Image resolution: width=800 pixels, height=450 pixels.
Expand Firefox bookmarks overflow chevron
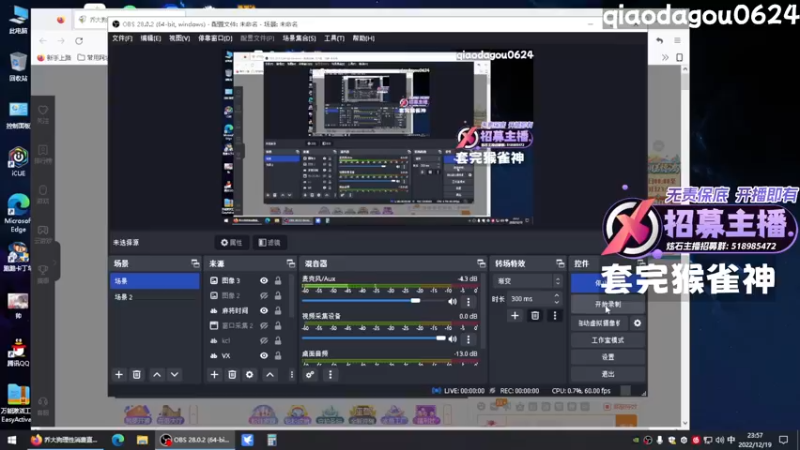click(665, 58)
